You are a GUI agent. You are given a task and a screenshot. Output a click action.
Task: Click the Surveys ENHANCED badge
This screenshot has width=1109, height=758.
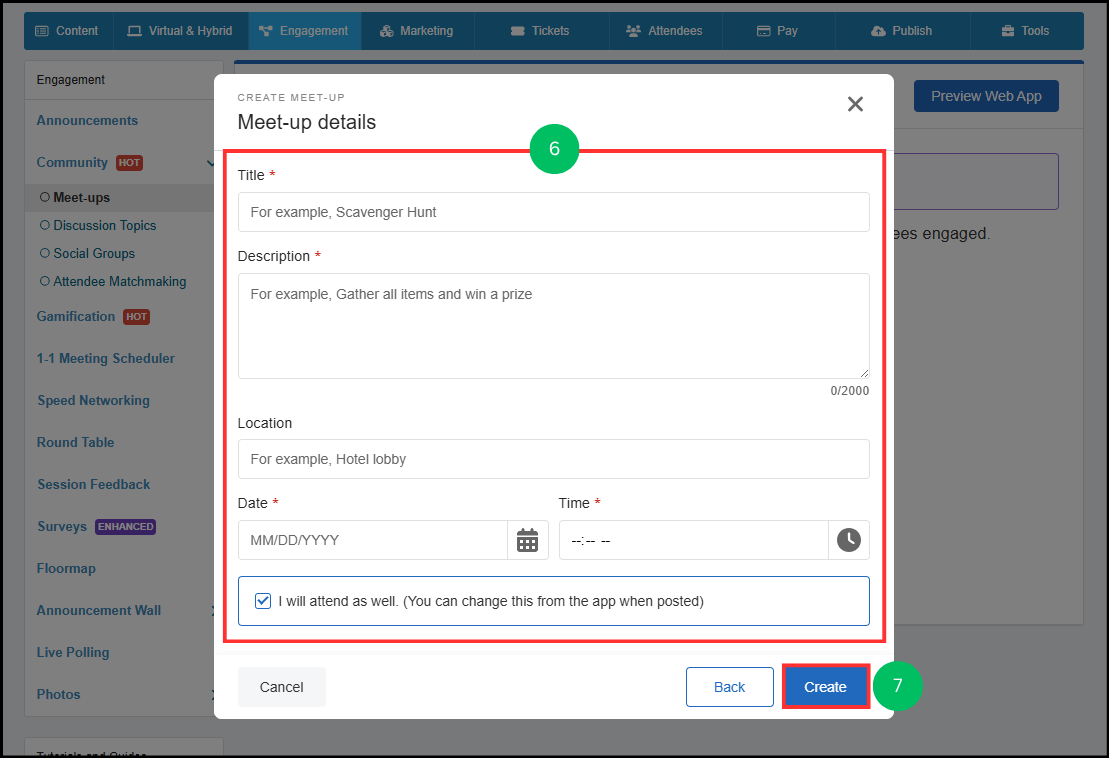tap(125, 527)
